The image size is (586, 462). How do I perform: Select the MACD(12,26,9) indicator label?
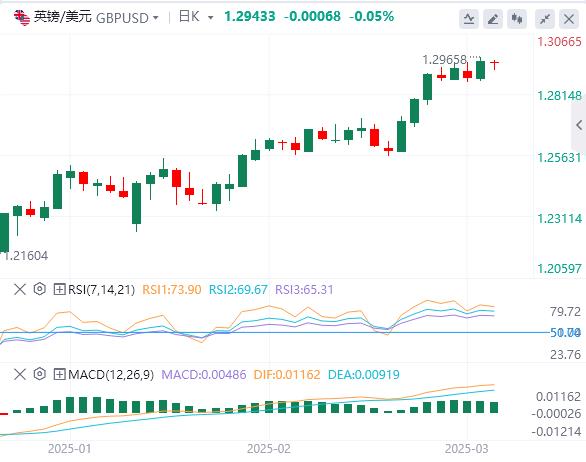pyautogui.click(x=111, y=374)
